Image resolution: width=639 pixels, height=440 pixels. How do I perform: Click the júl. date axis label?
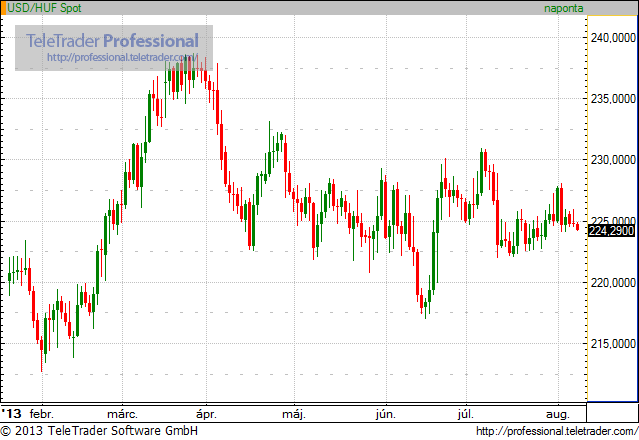(x=465, y=414)
